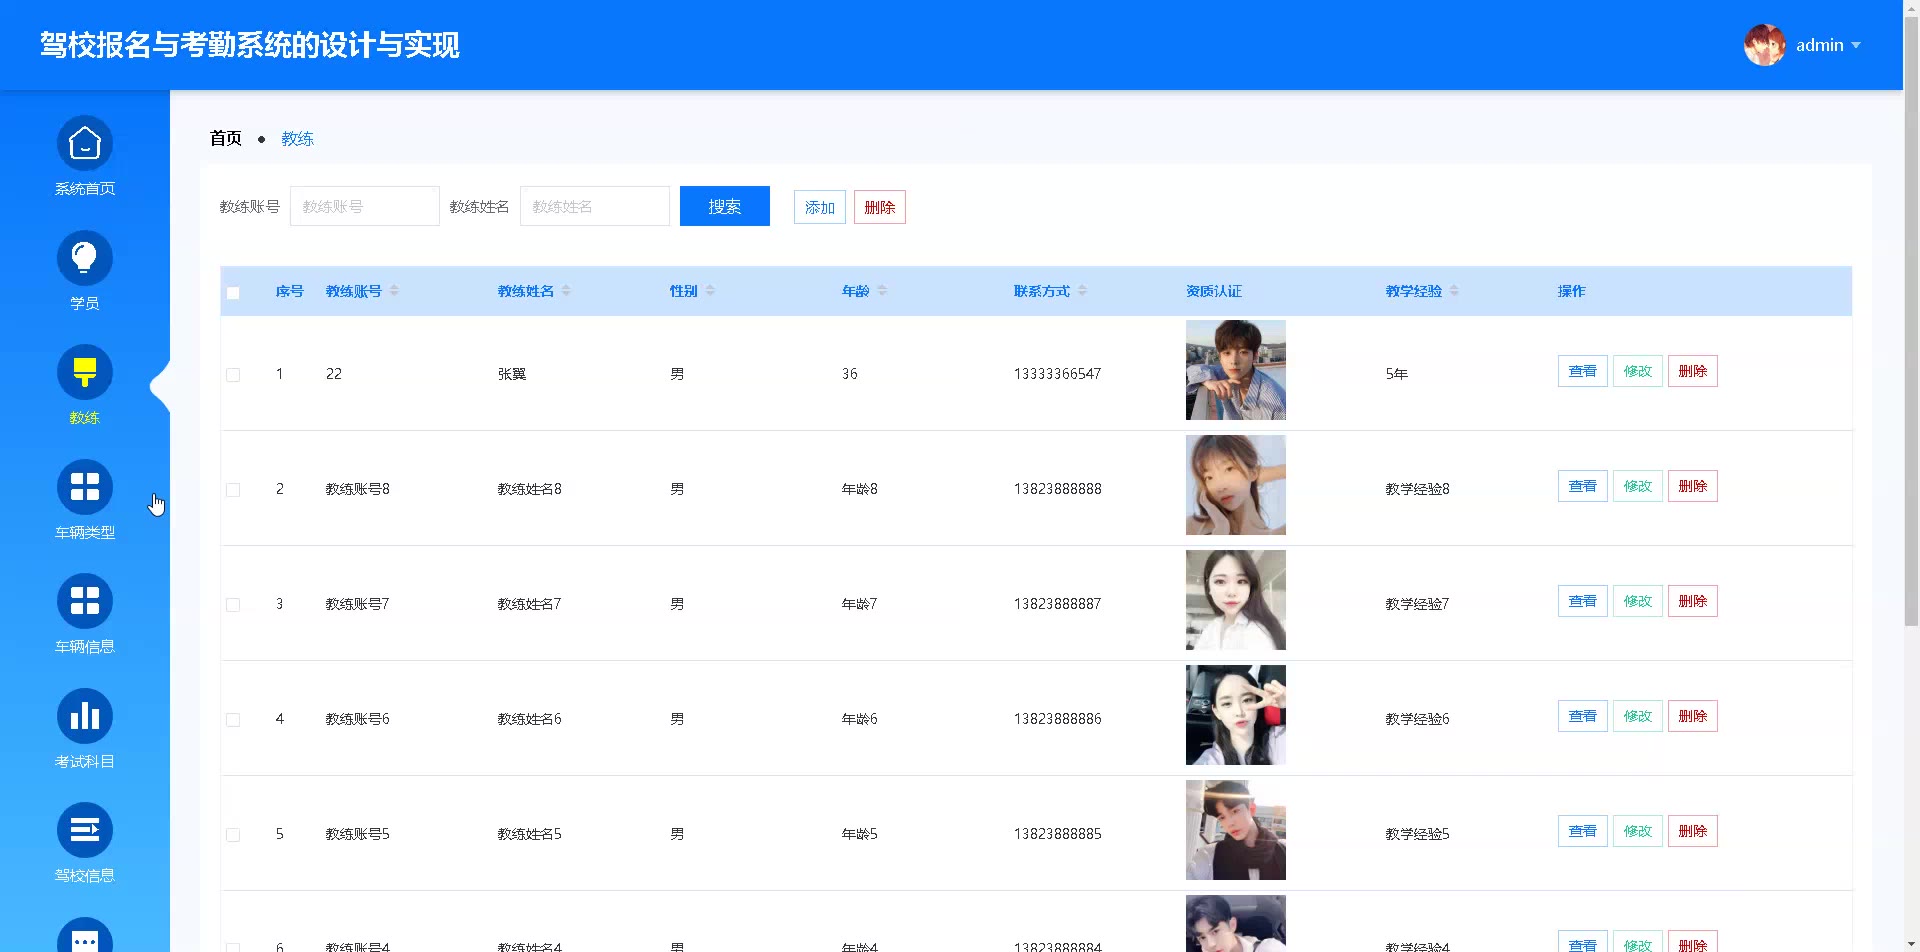1920x952 pixels.
Task: Open the 考试科目 bar chart icon
Action: 85,717
